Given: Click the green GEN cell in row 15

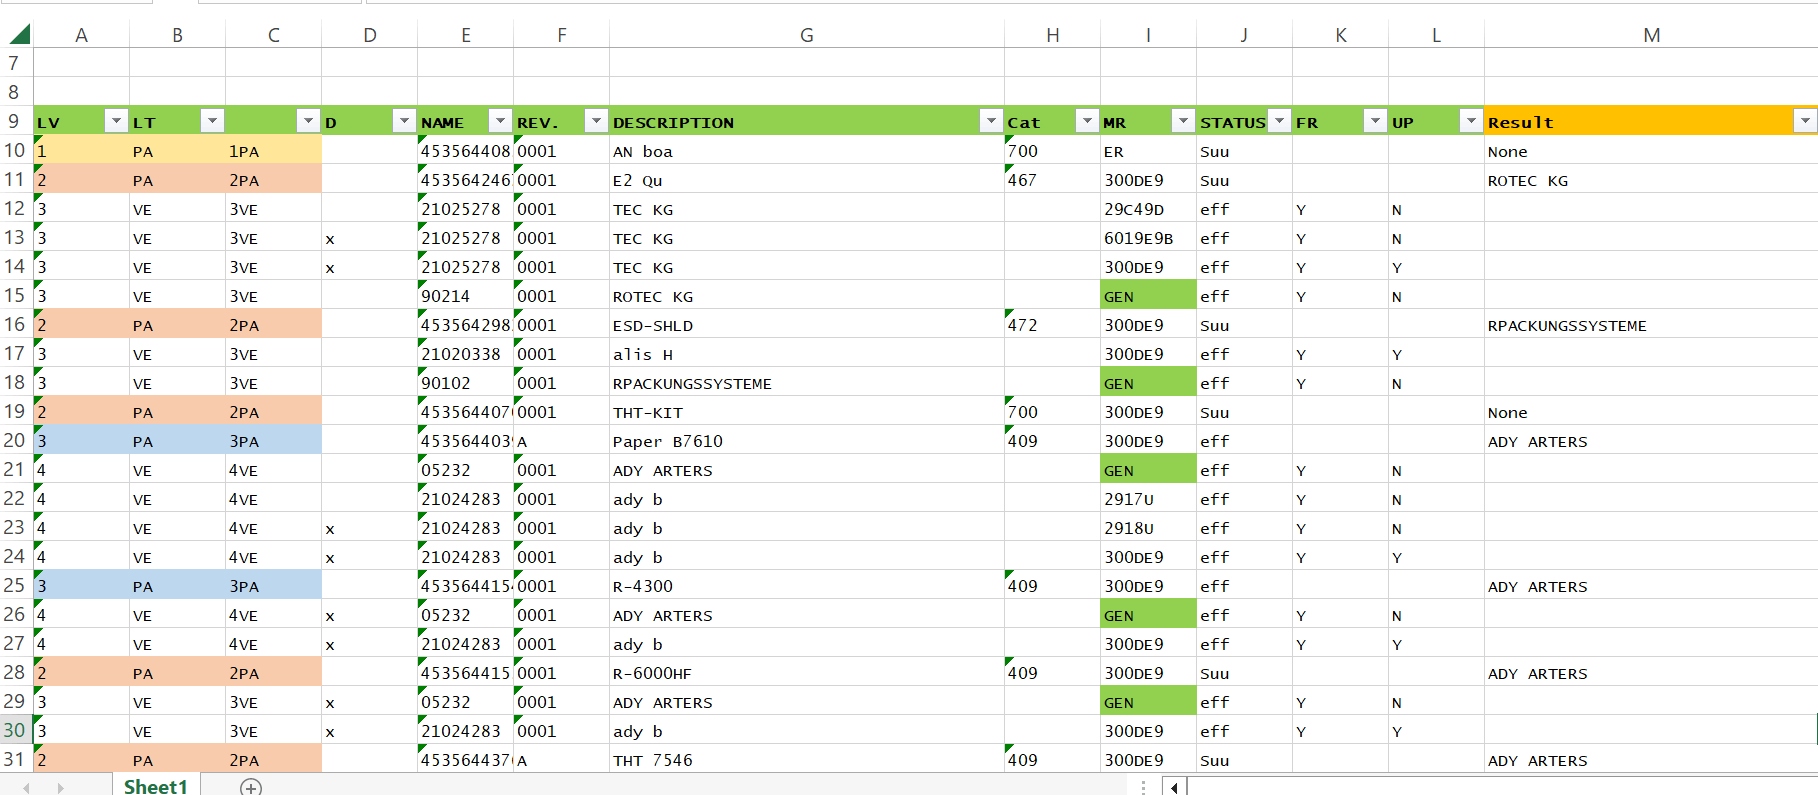Looking at the screenshot, I should (1148, 296).
